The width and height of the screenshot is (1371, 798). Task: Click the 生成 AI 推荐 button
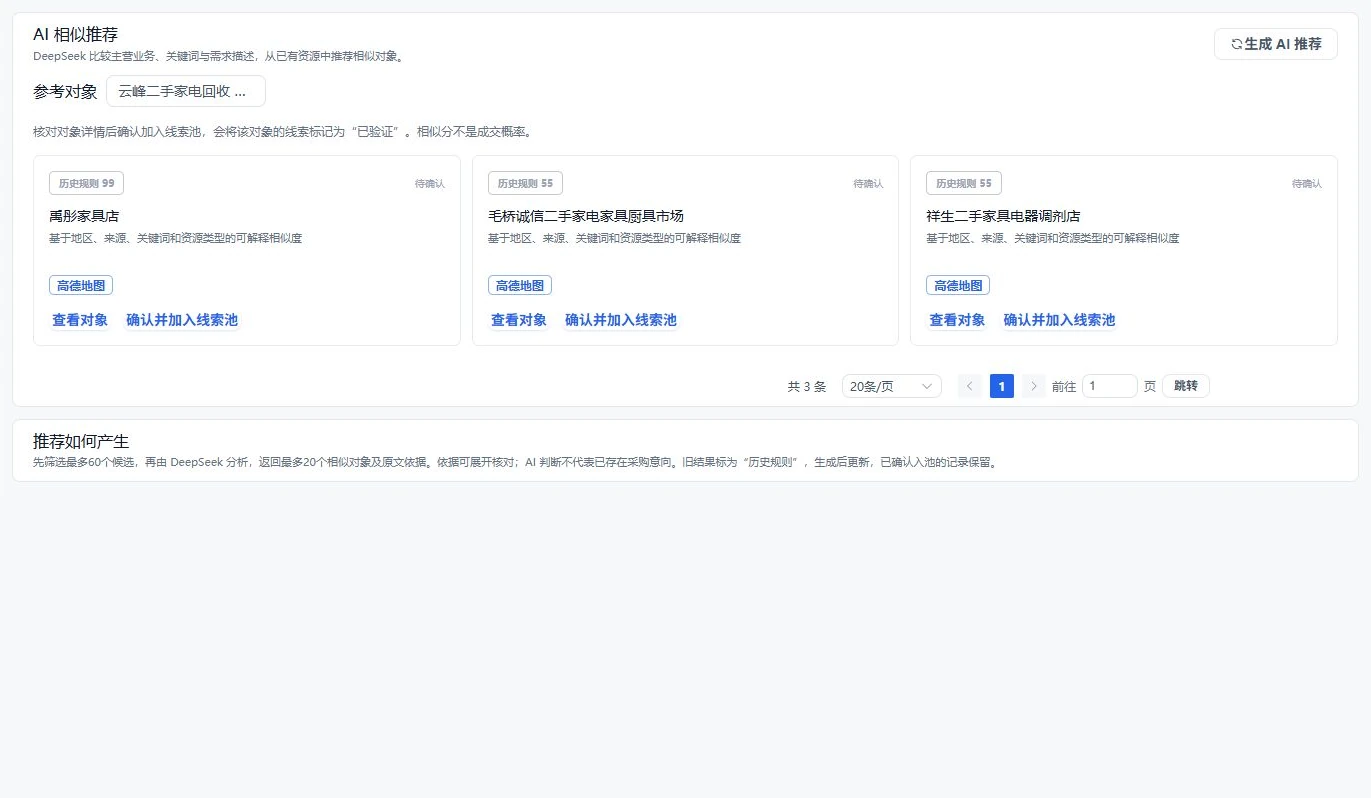tap(1275, 44)
